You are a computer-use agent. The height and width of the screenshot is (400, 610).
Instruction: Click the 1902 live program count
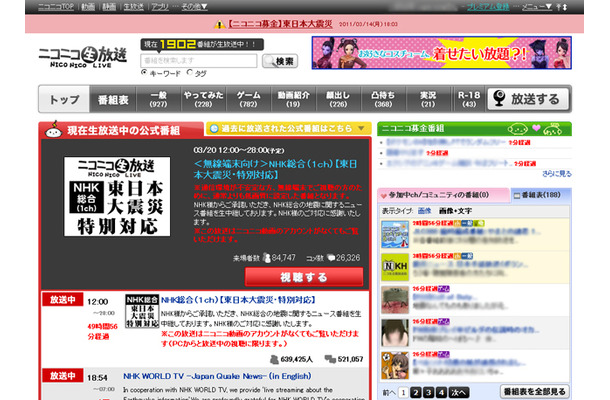click(177, 44)
